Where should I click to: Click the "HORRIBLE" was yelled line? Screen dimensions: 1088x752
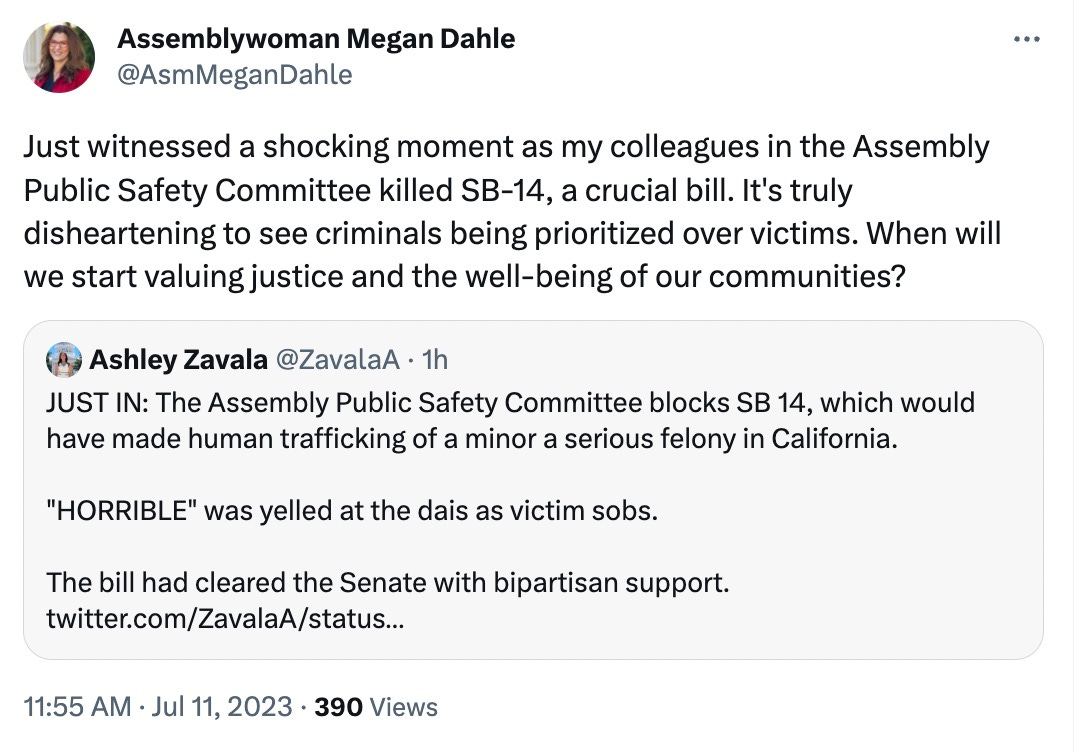click(352, 510)
